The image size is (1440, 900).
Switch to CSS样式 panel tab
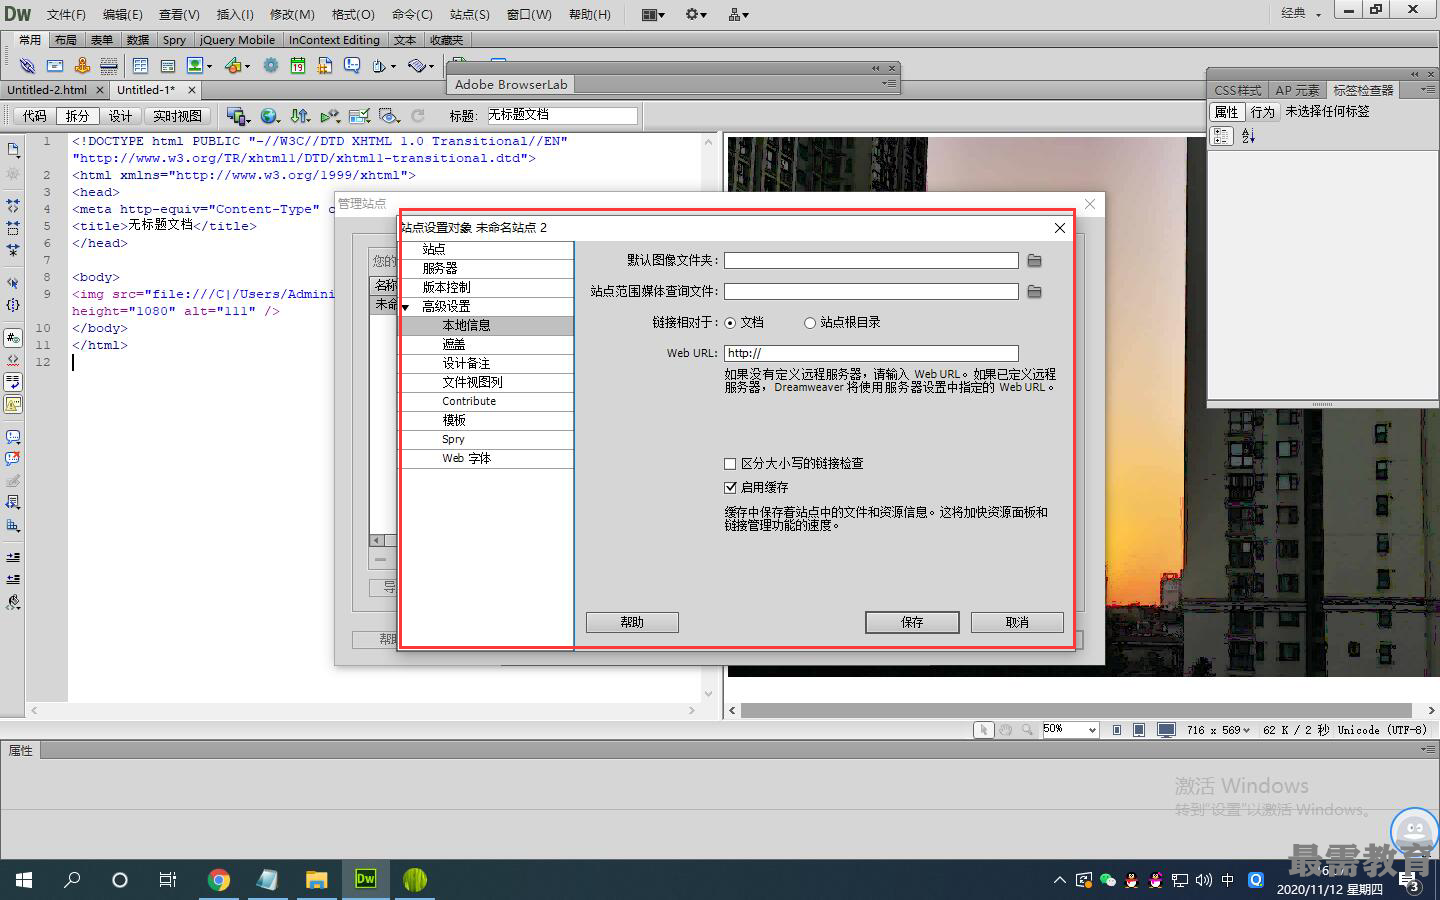(1238, 90)
